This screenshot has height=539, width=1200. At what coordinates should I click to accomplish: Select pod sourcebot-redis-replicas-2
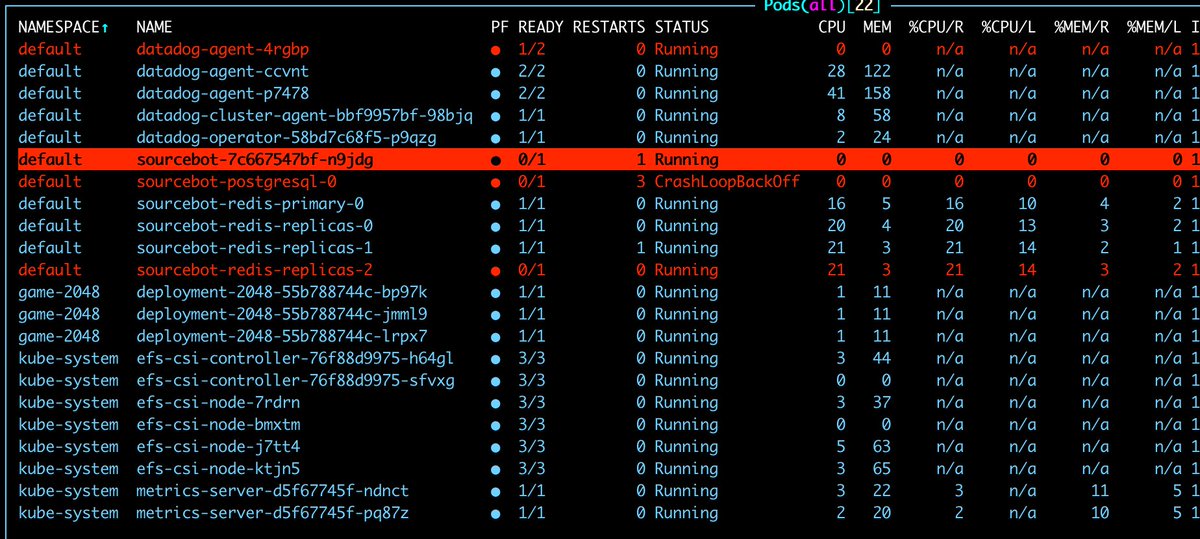[255, 270]
